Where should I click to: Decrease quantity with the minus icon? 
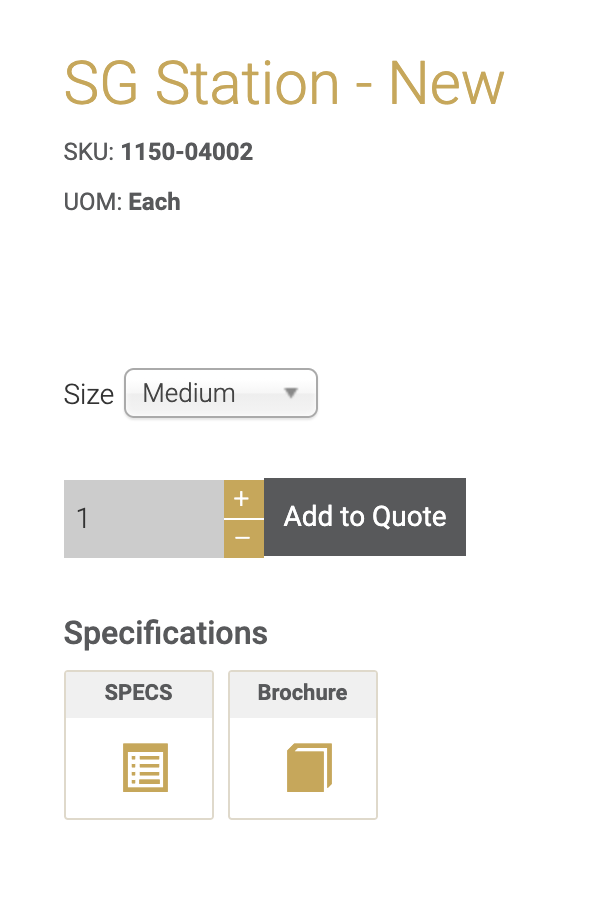pyautogui.click(x=243, y=538)
